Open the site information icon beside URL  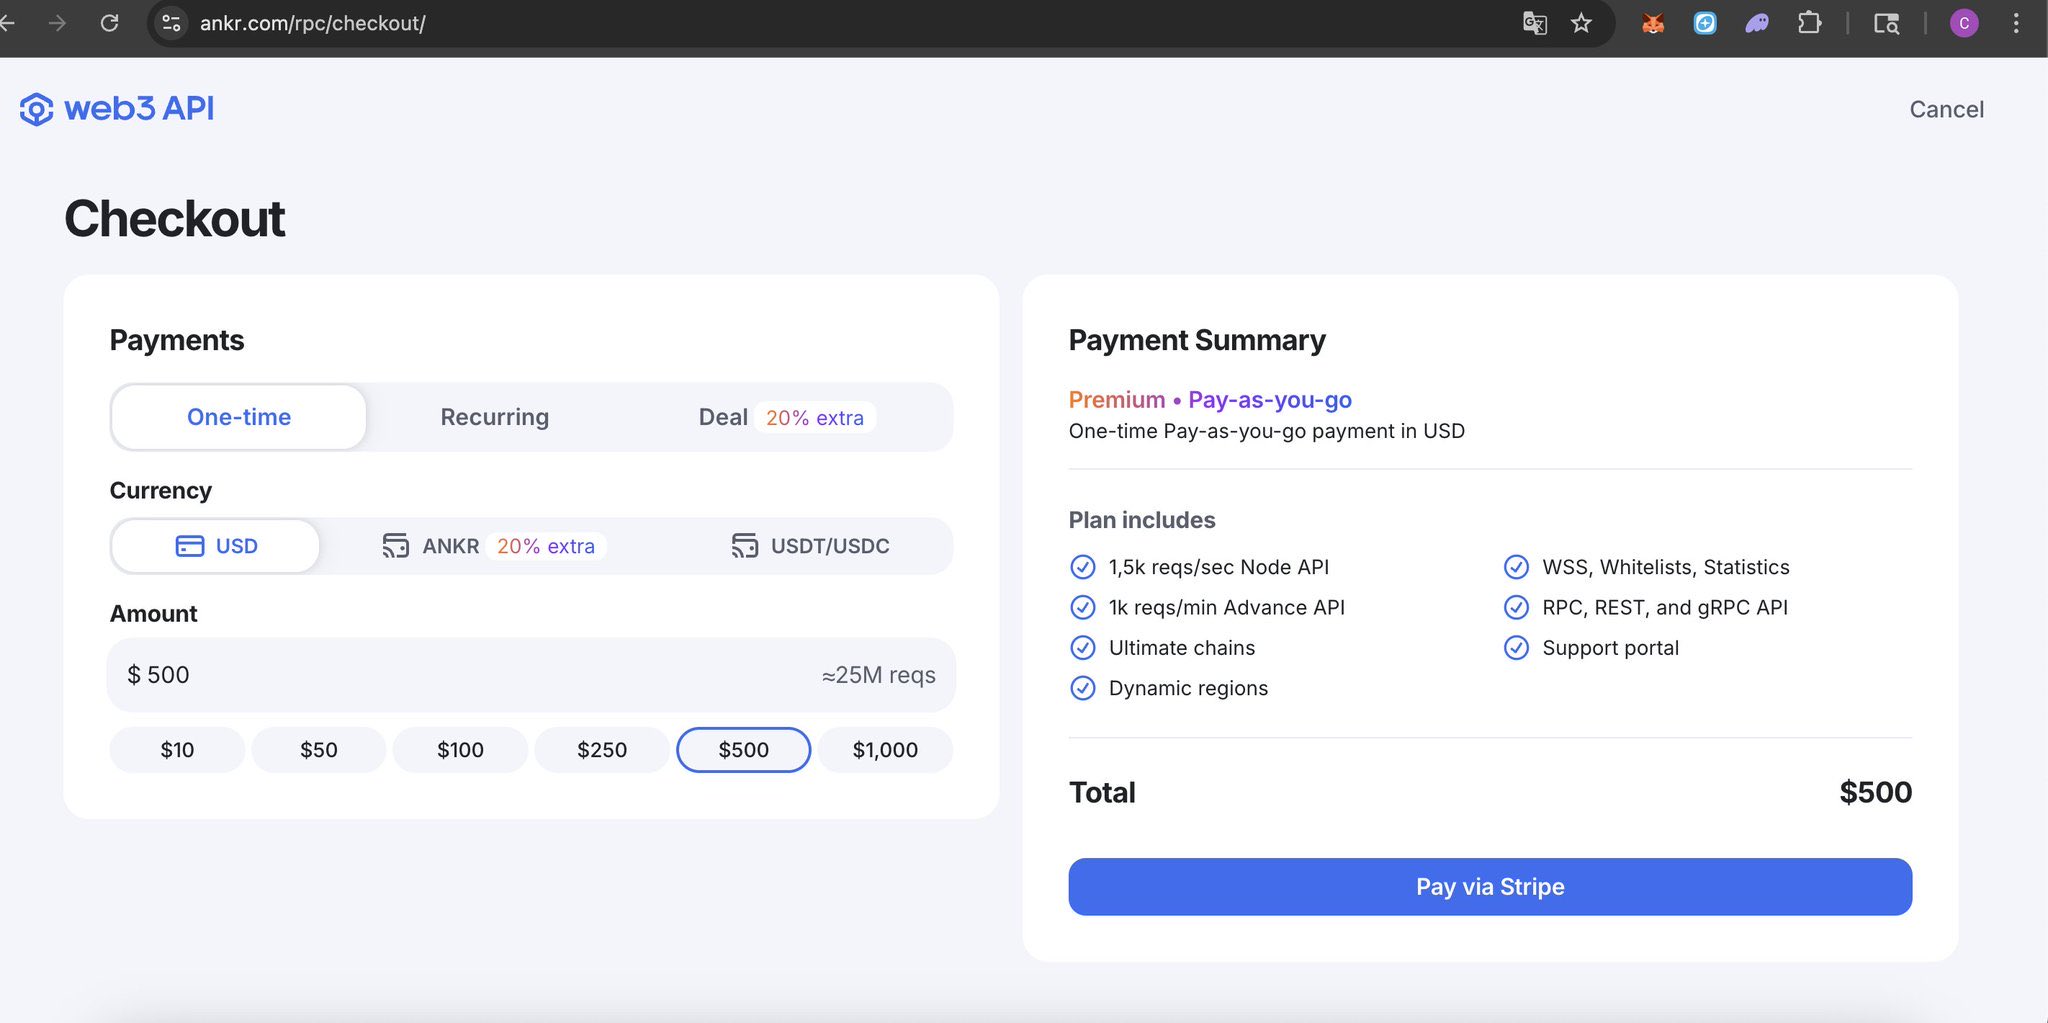(x=172, y=23)
